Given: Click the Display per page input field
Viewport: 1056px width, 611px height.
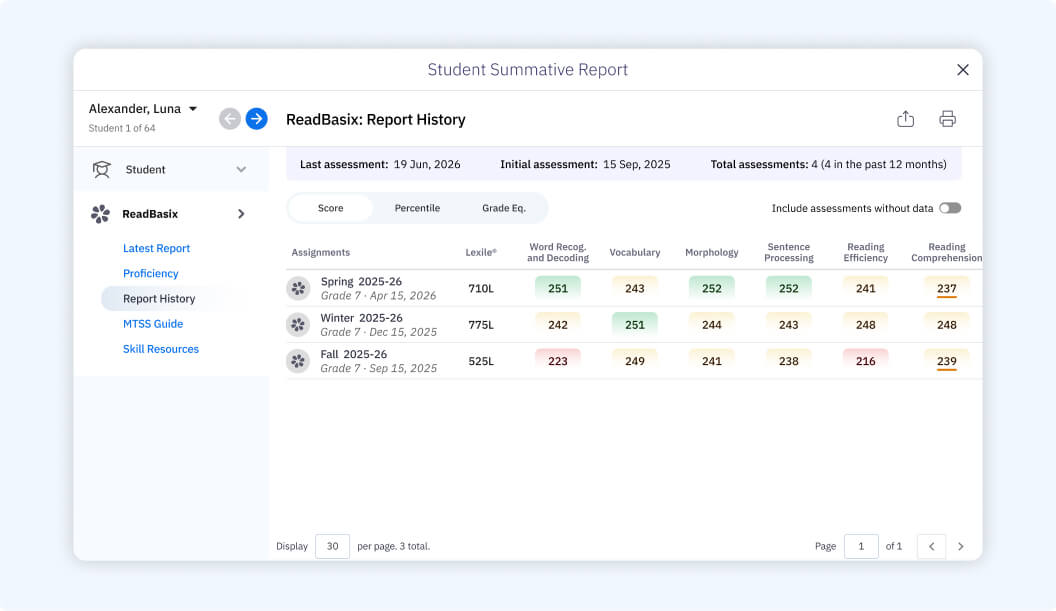Looking at the screenshot, I should [332, 546].
